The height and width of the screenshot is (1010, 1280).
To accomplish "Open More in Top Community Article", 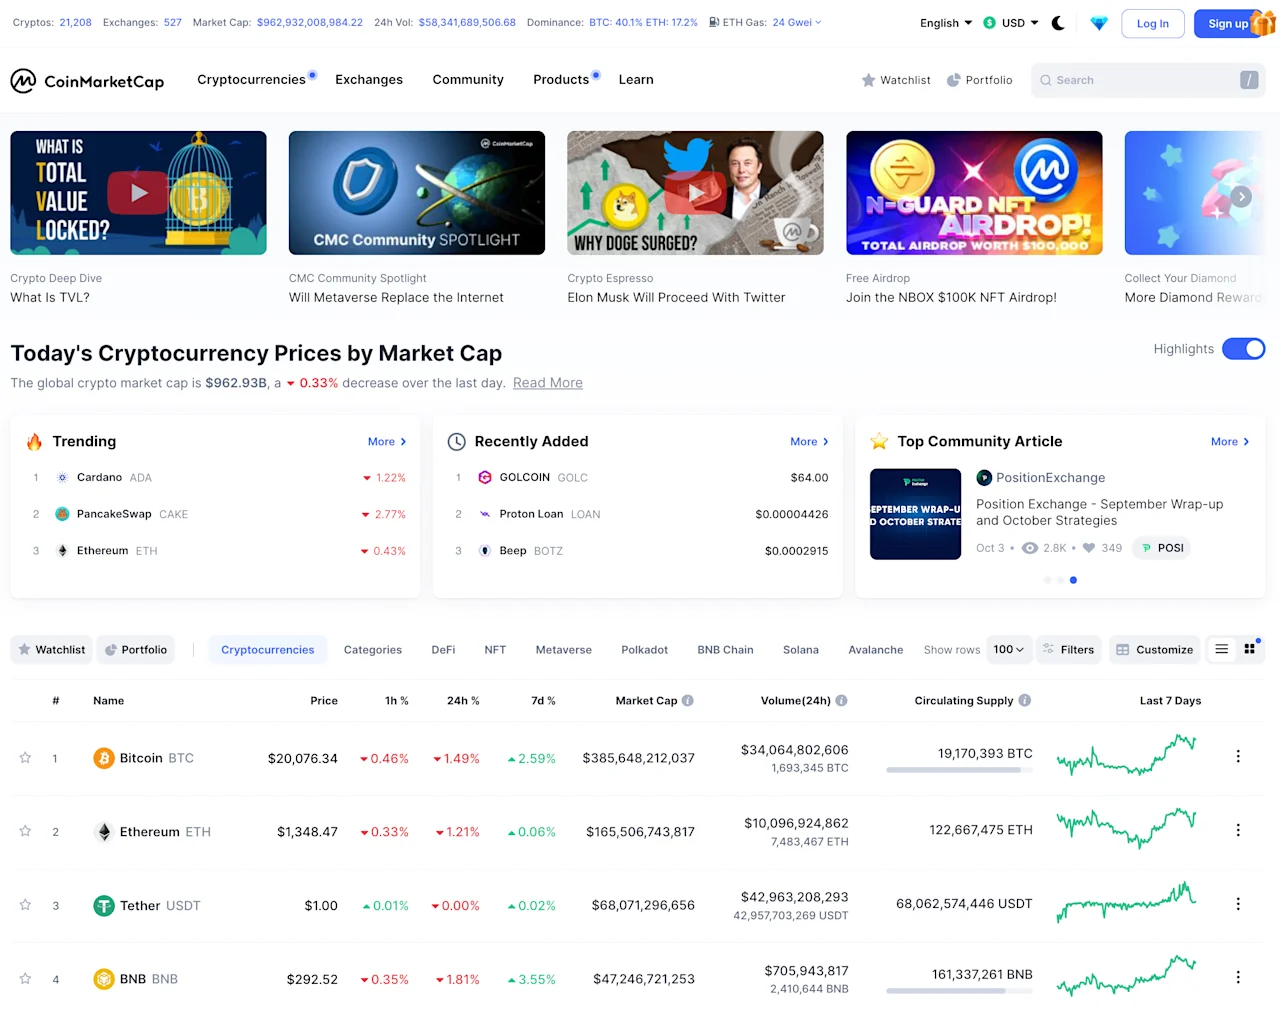I will 1230,442.
